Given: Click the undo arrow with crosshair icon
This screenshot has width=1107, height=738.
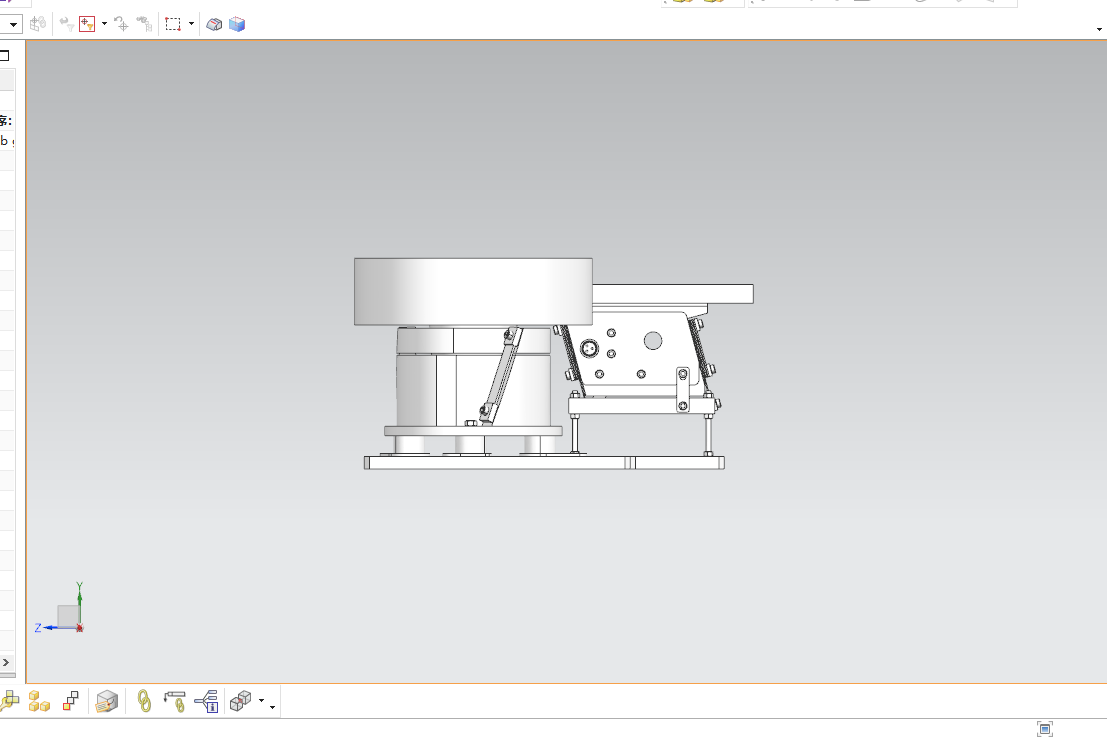Looking at the screenshot, I should [121, 24].
